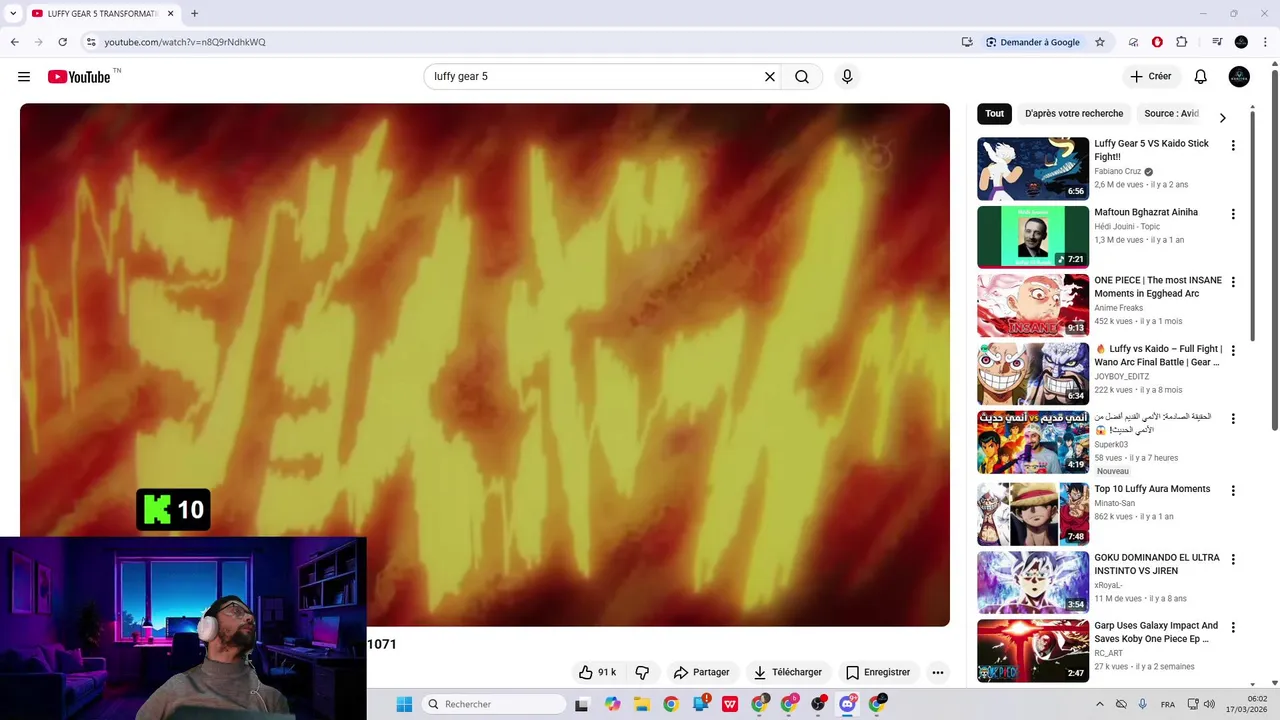The width and height of the screenshot is (1280, 720).
Task: Clear the search box with the X
Action: click(x=770, y=77)
